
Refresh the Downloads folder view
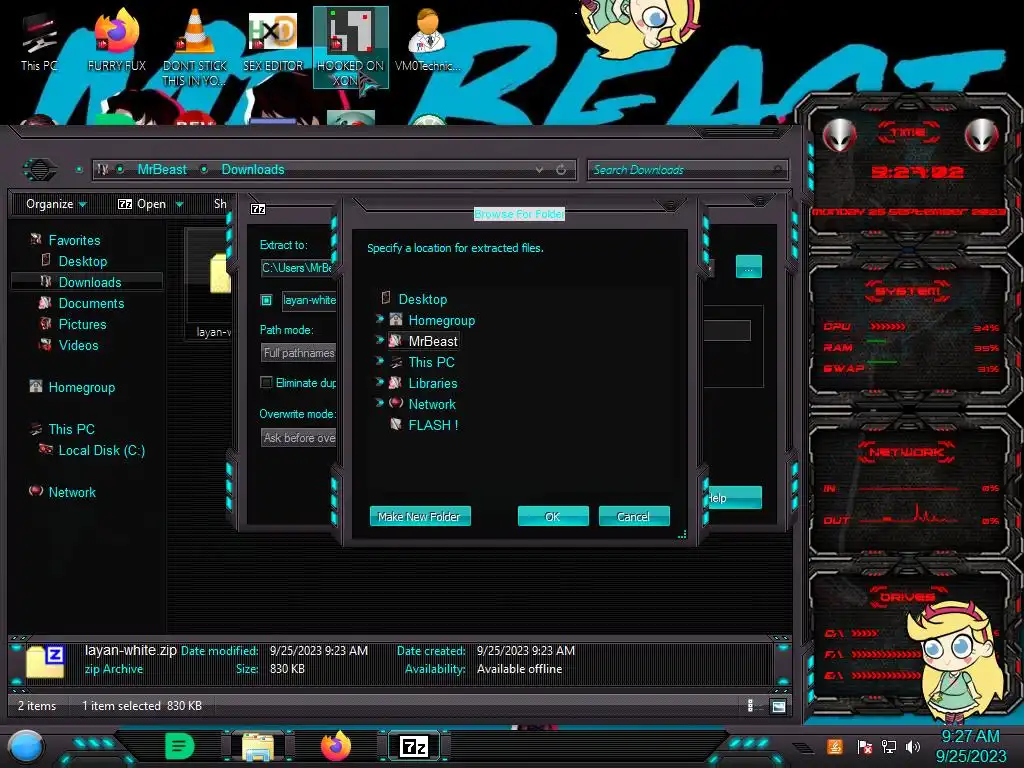coord(561,170)
